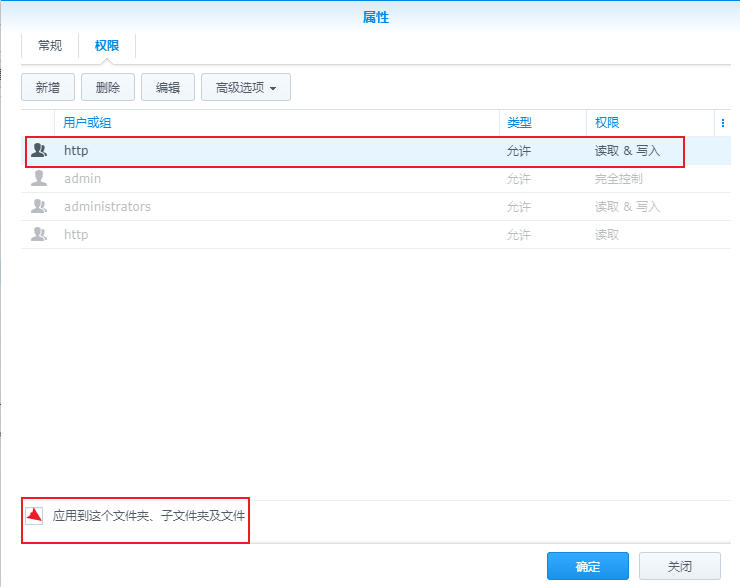Click the 应用到这个文件夹、子文件夹及文件 label

click(149, 516)
